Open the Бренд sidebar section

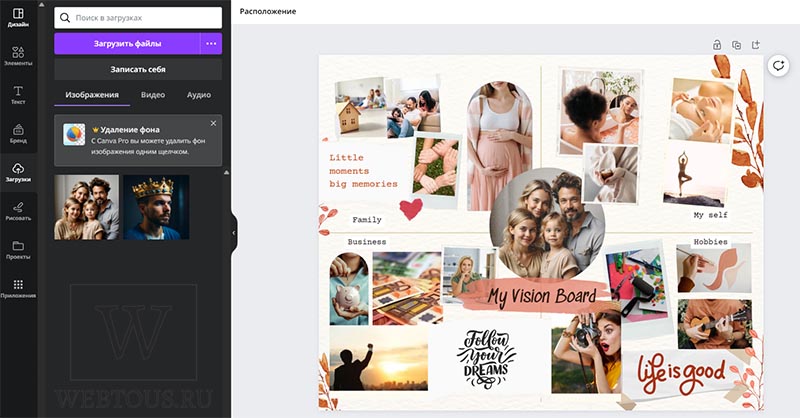coord(18,133)
